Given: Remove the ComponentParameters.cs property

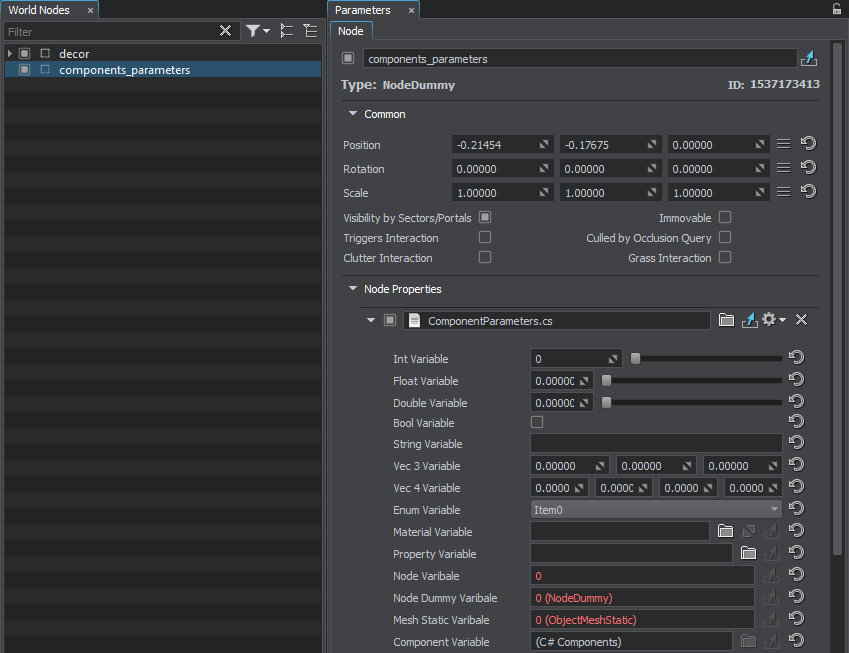Looking at the screenshot, I should pyautogui.click(x=801, y=320).
